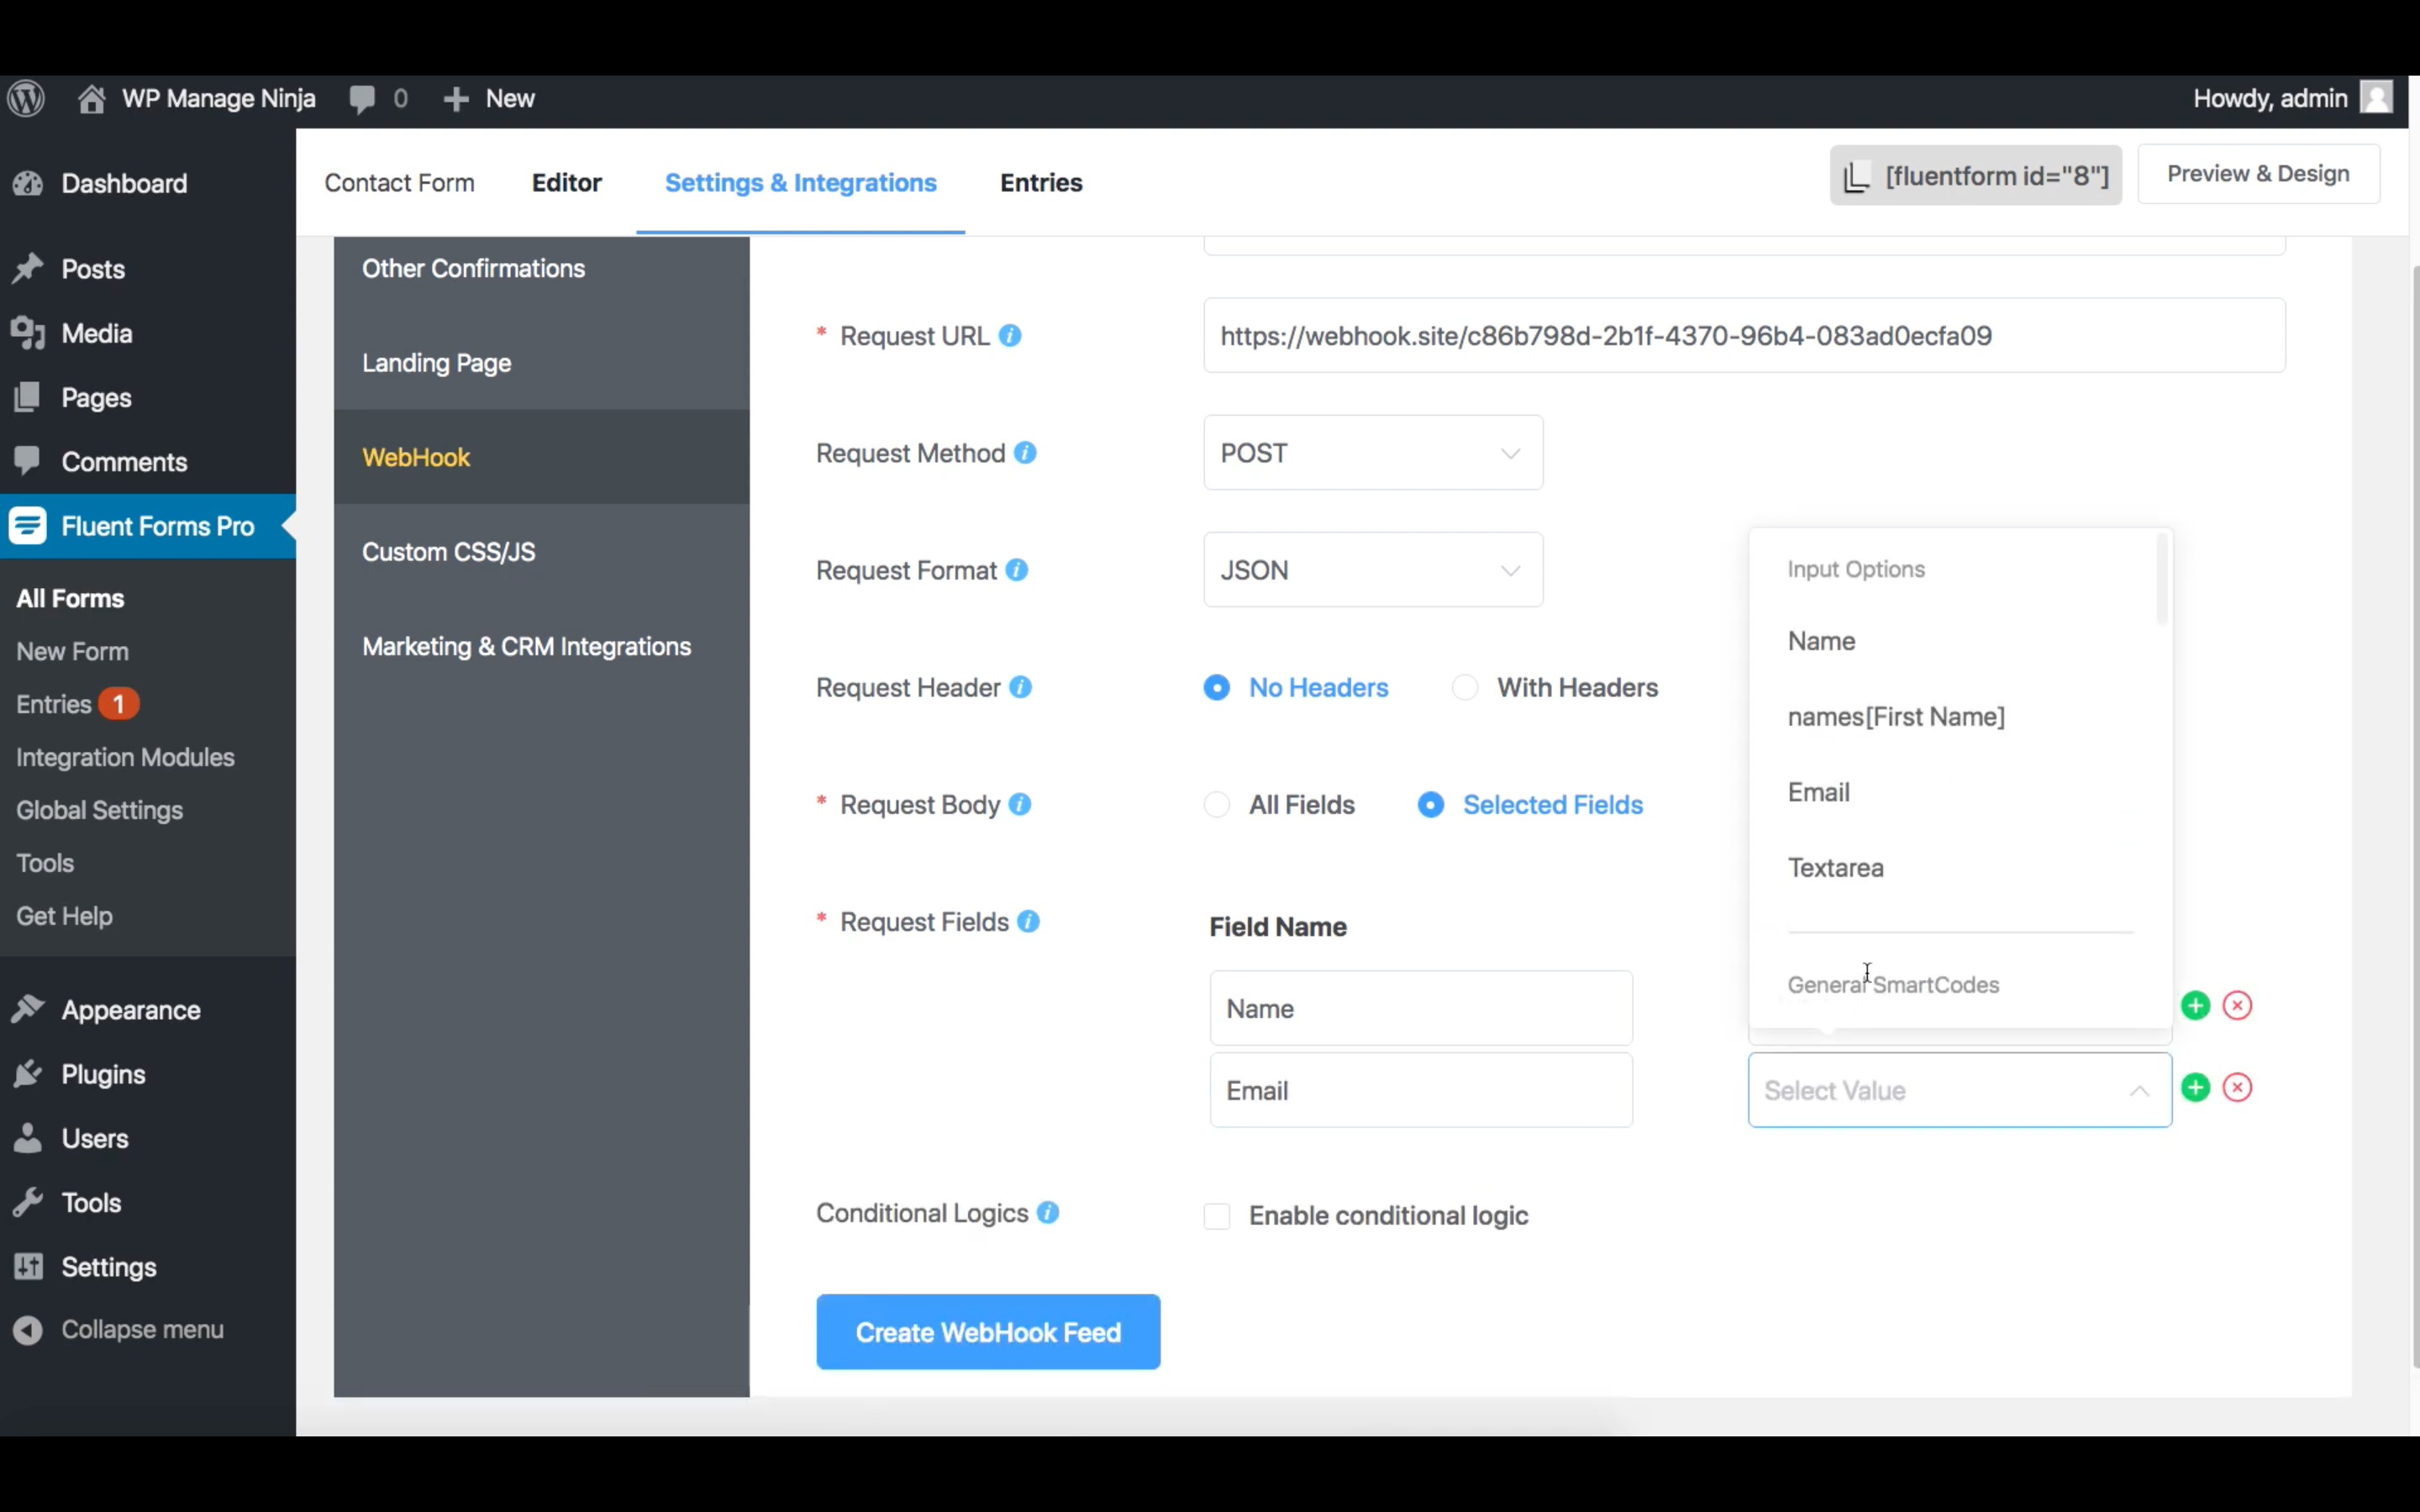
Task: Add a field row after the Email row
Action: click(x=2195, y=1087)
